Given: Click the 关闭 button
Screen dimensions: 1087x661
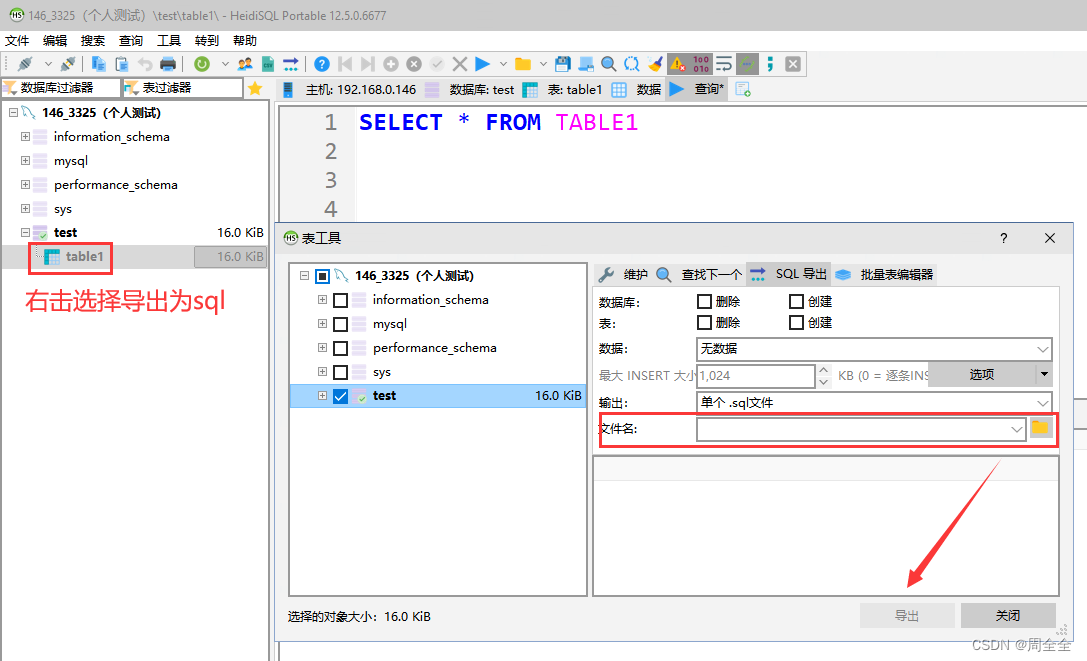Looking at the screenshot, I should [x=1008, y=615].
